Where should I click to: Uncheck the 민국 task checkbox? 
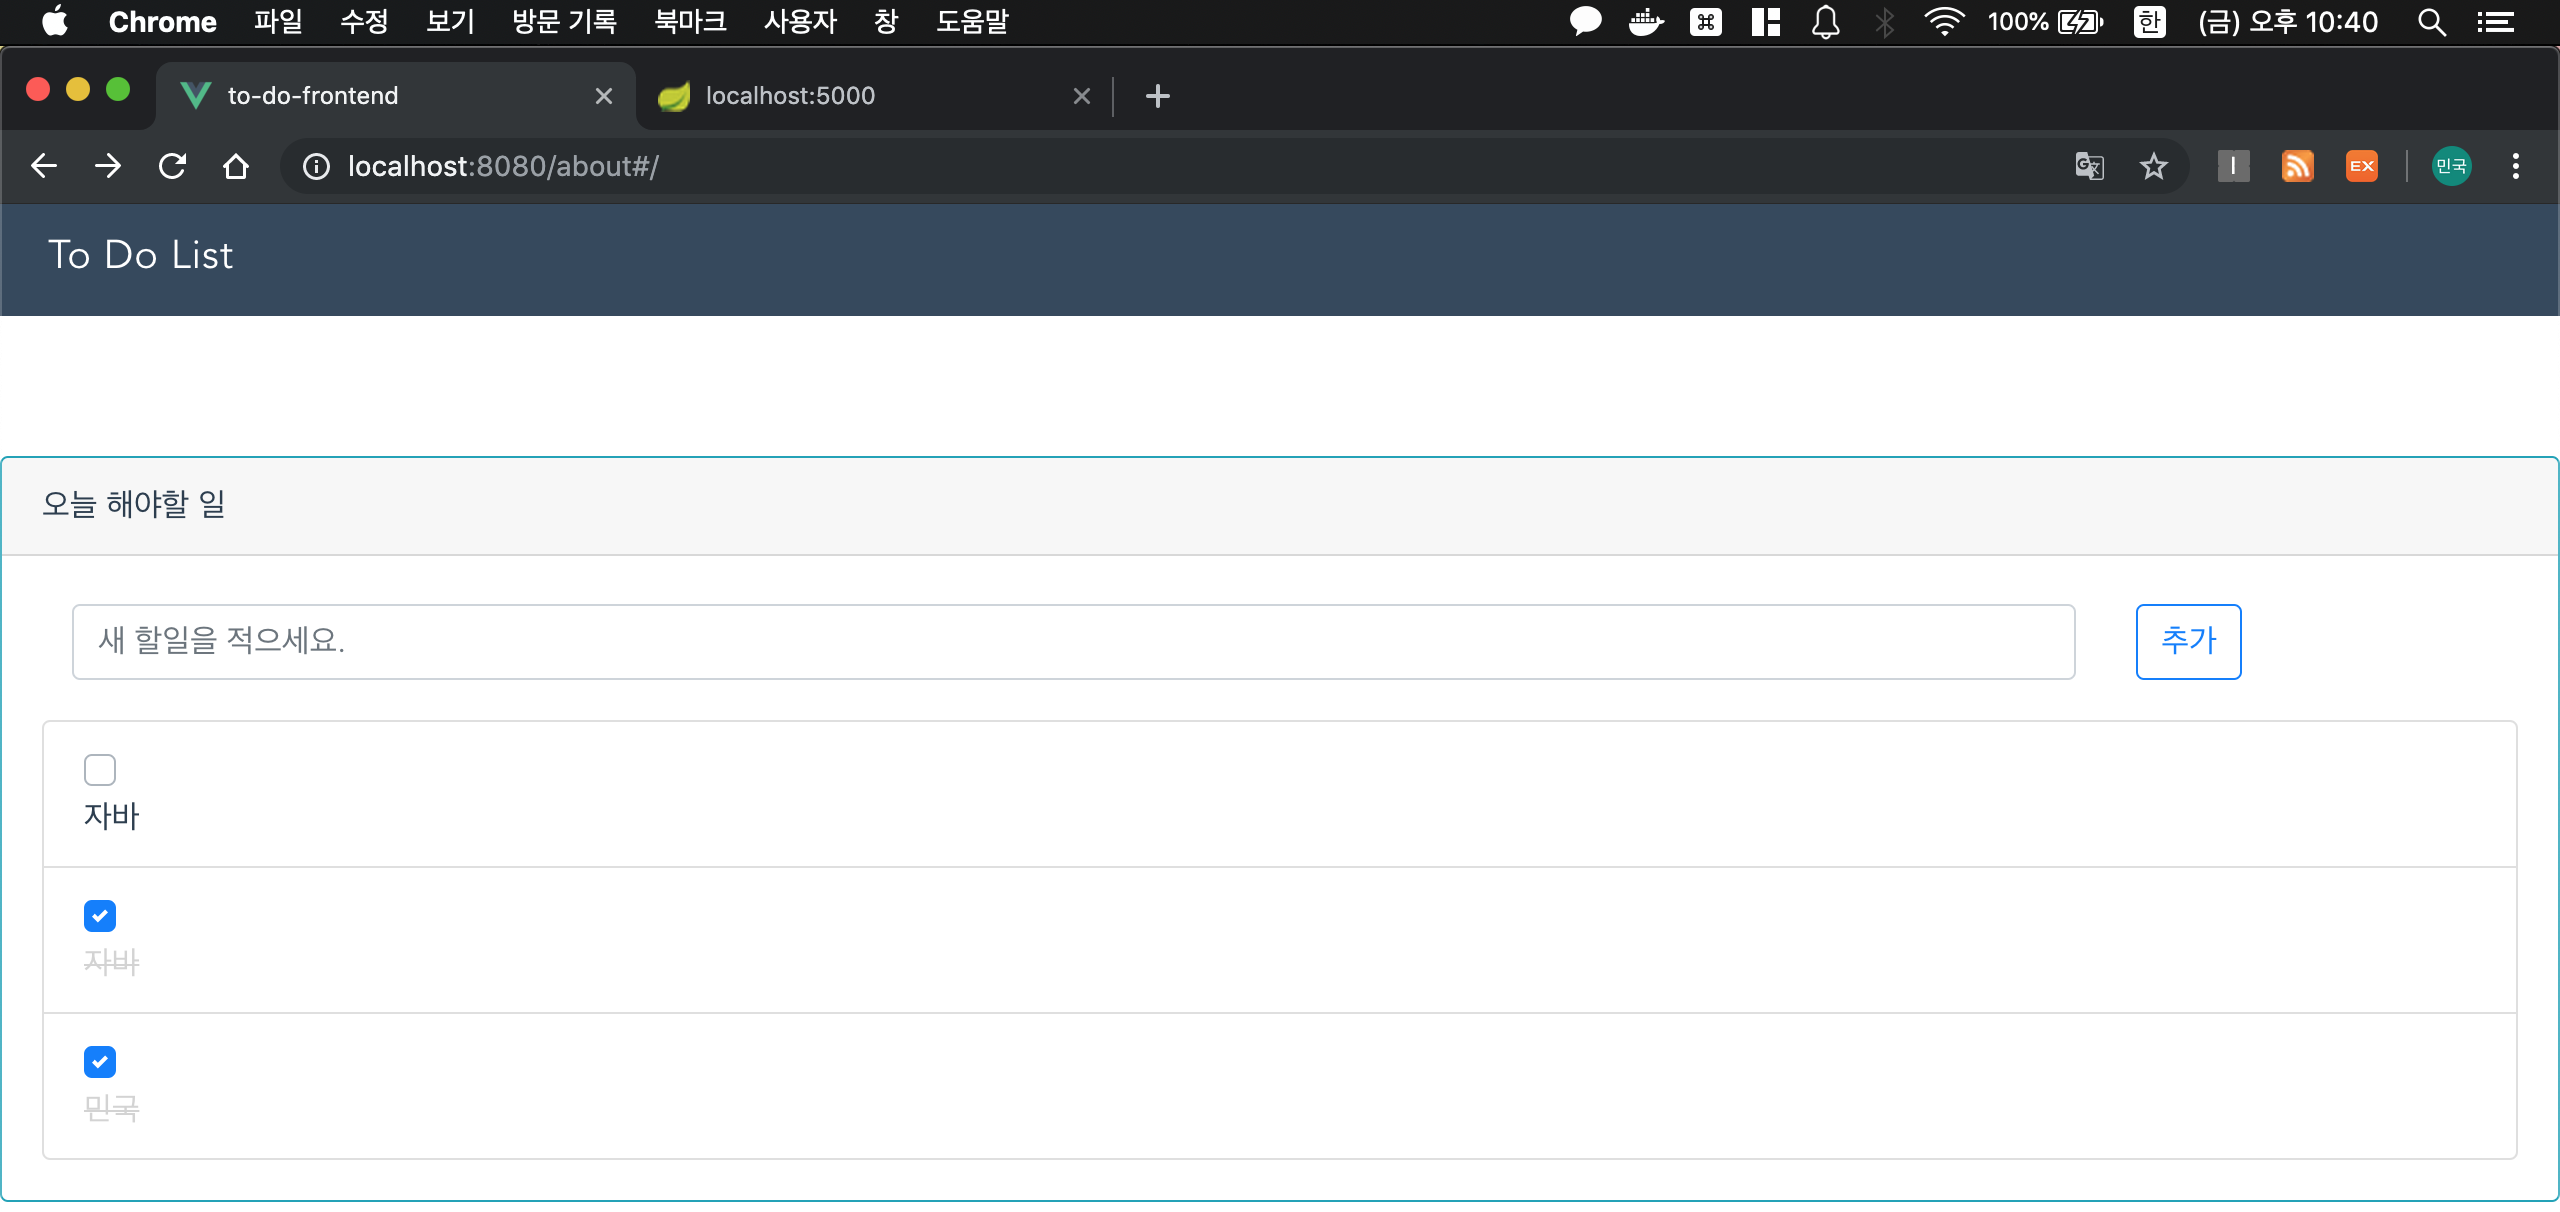[x=100, y=1062]
